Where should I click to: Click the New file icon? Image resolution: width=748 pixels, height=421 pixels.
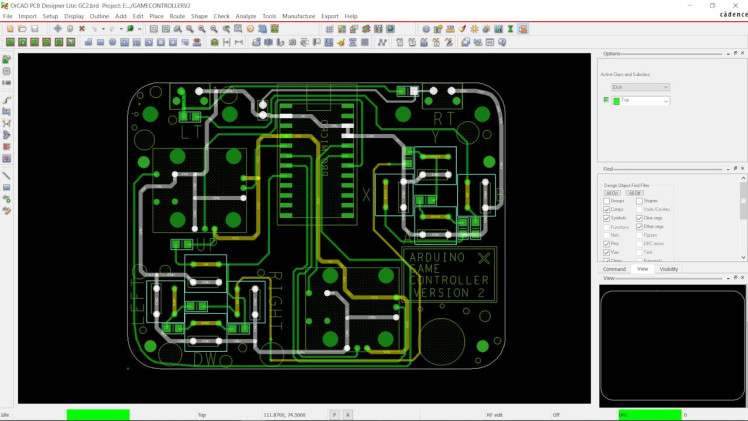pyautogui.click(x=9, y=29)
